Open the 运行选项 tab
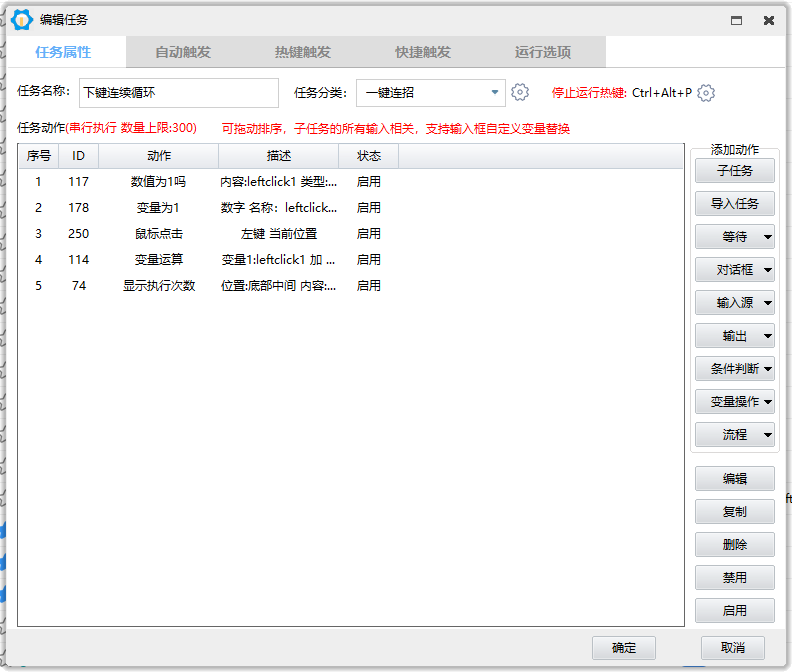This screenshot has width=792, height=672. (x=543, y=52)
